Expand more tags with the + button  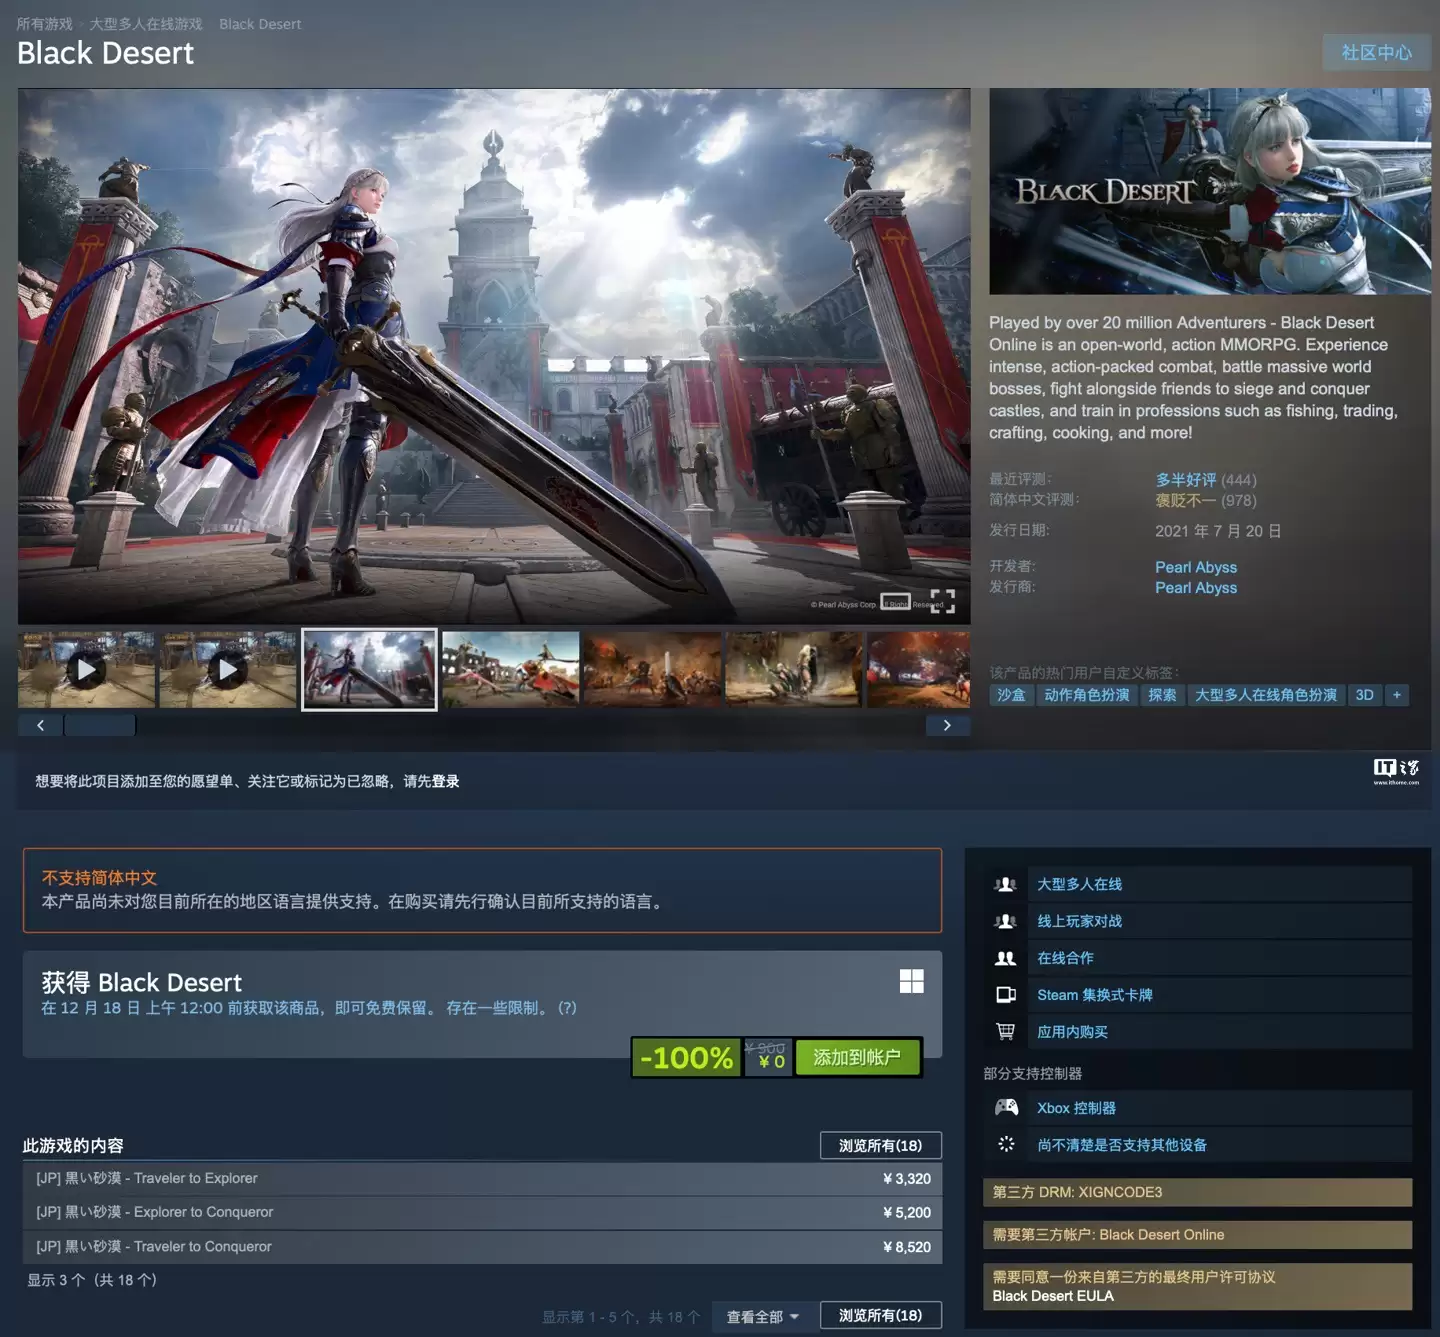(x=1396, y=695)
